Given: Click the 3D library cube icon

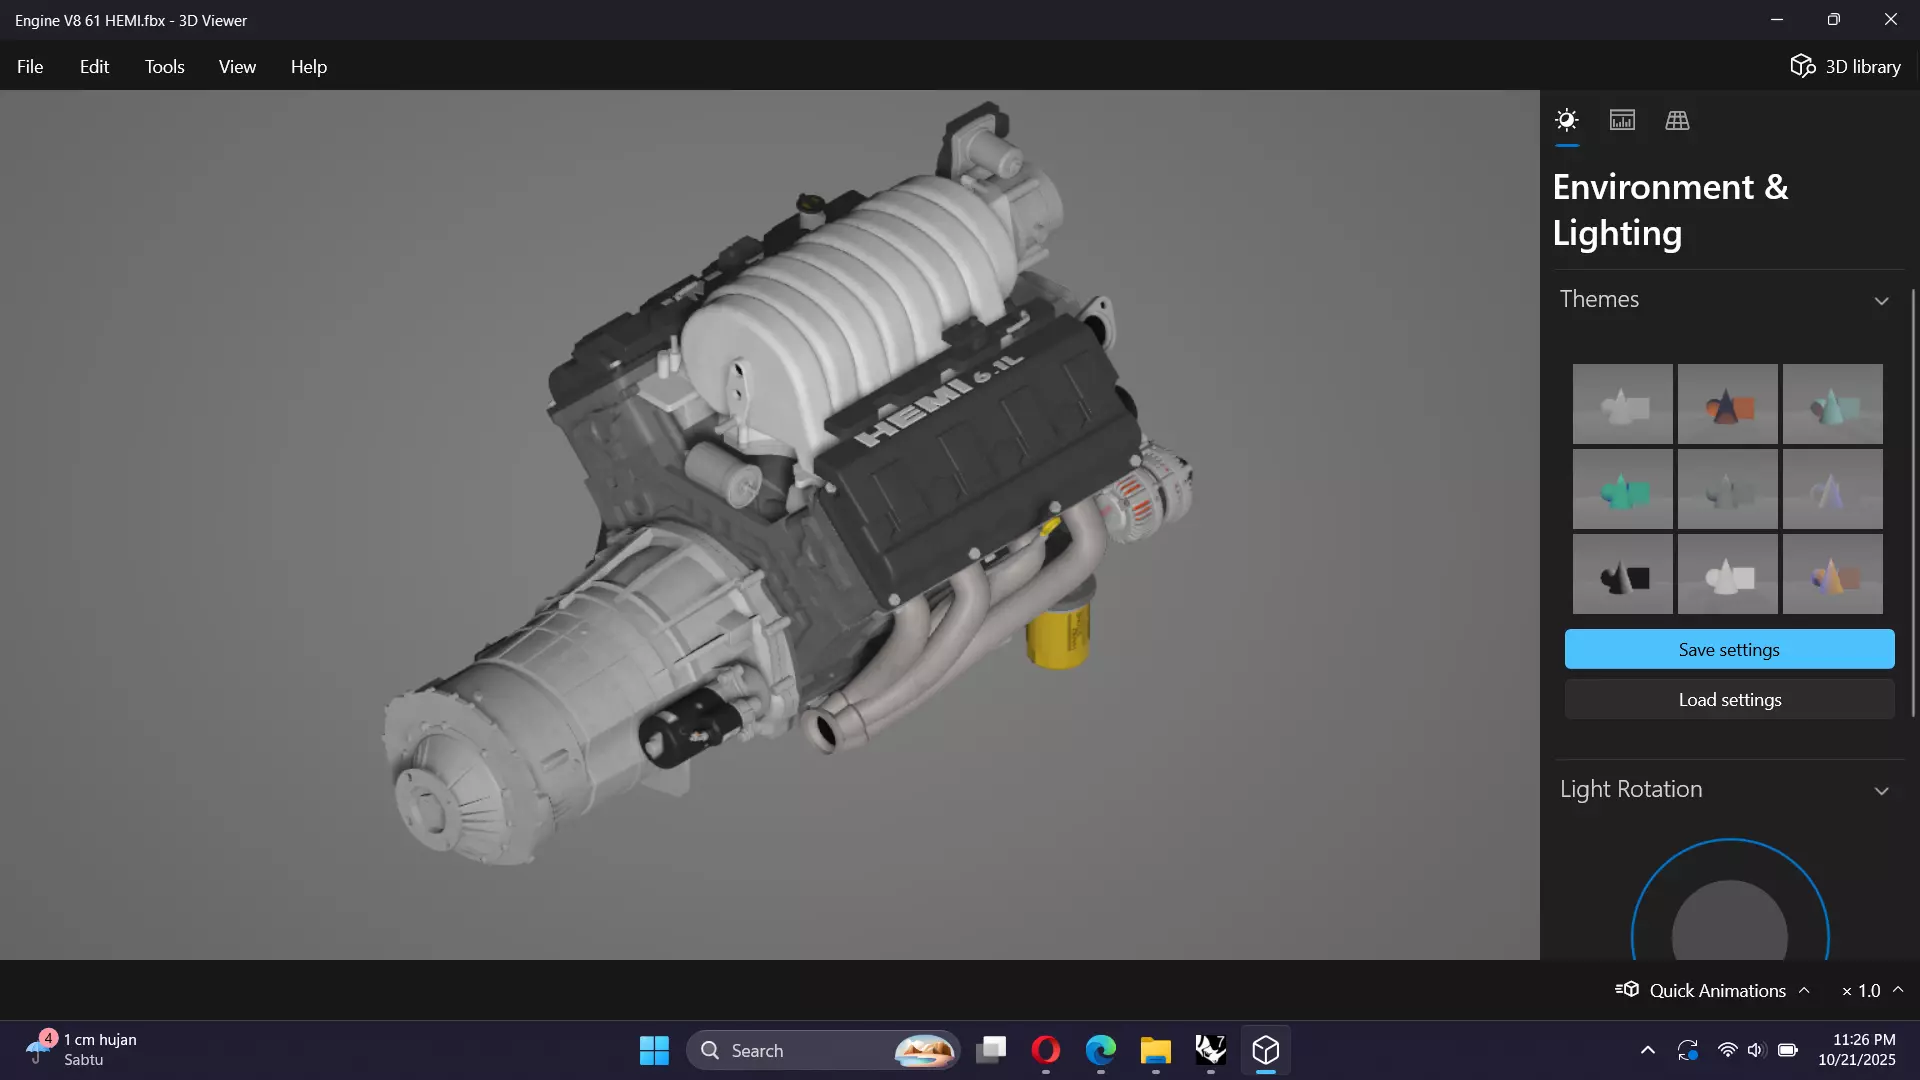Looking at the screenshot, I should tap(1802, 66).
